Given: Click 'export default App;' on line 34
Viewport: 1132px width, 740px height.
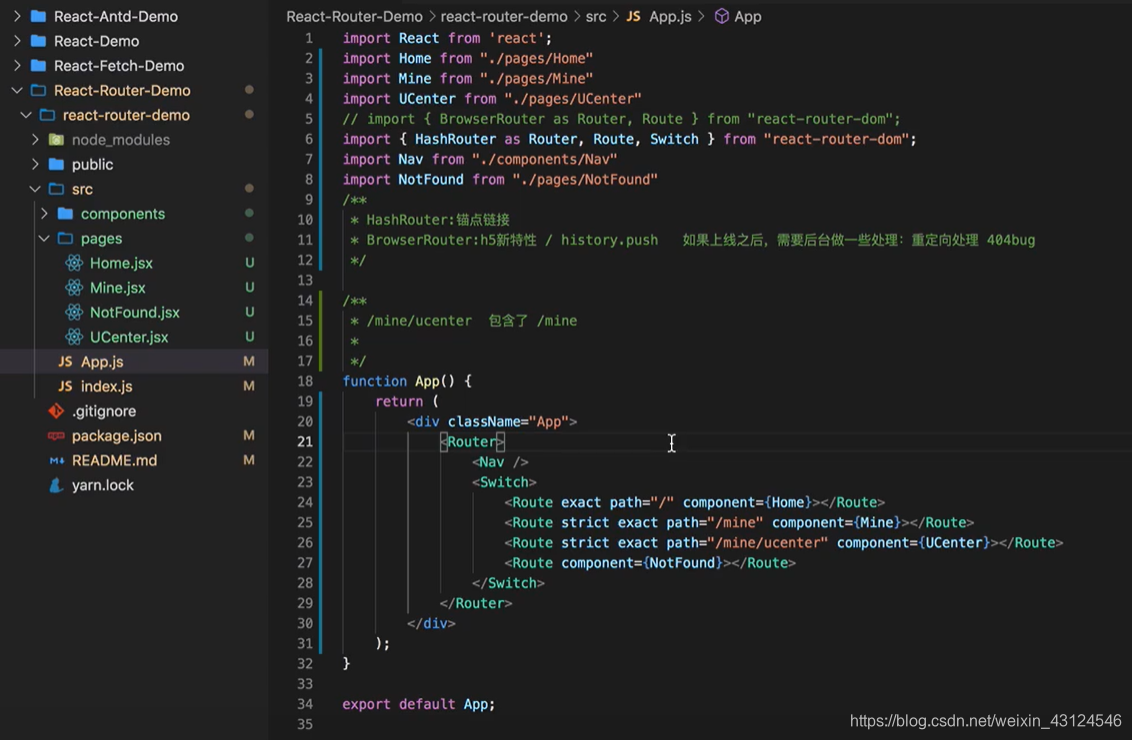Looking at the screenshot, I should pos(419,704).
